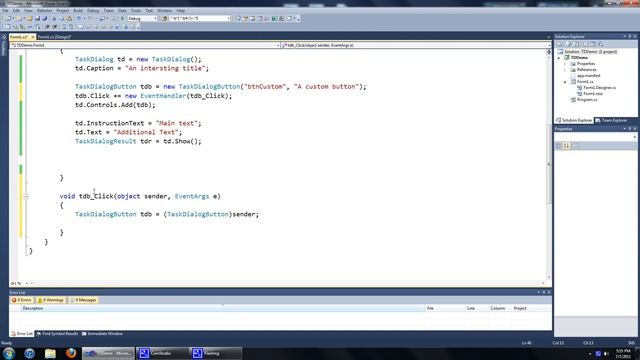
Task: Open the Windows Start orb
Action: pos(9,353)
